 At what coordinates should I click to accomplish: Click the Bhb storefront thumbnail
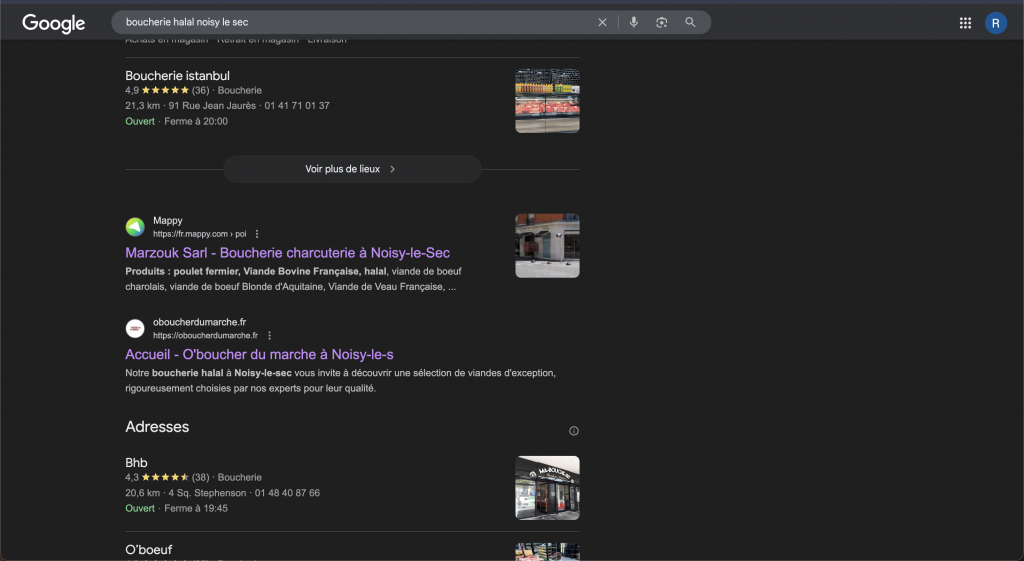(547, 488)
